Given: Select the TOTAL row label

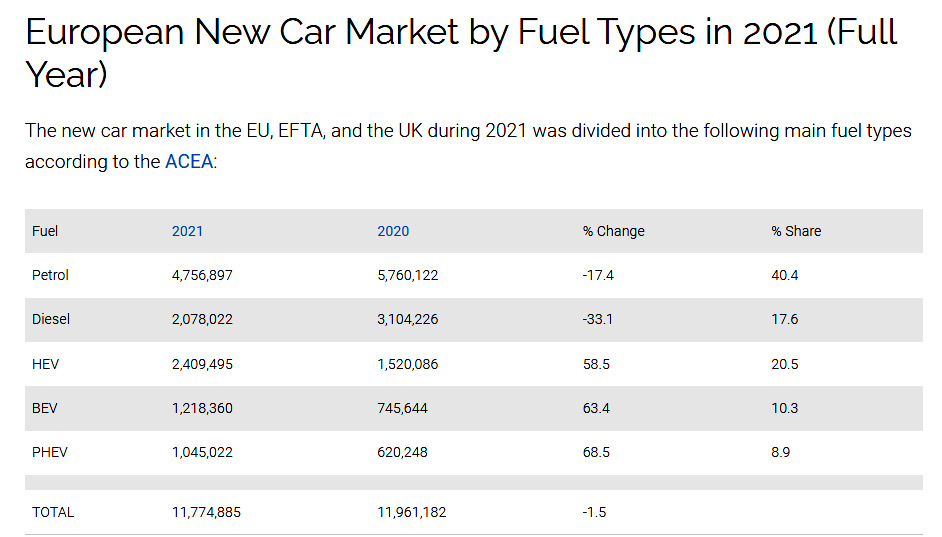Looking at the screenshot, I should [53, 512].
